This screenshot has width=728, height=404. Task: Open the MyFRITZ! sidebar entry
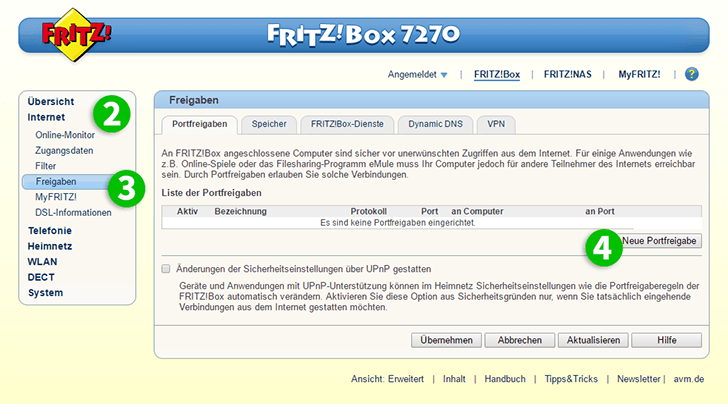click(x=56, y=197)
